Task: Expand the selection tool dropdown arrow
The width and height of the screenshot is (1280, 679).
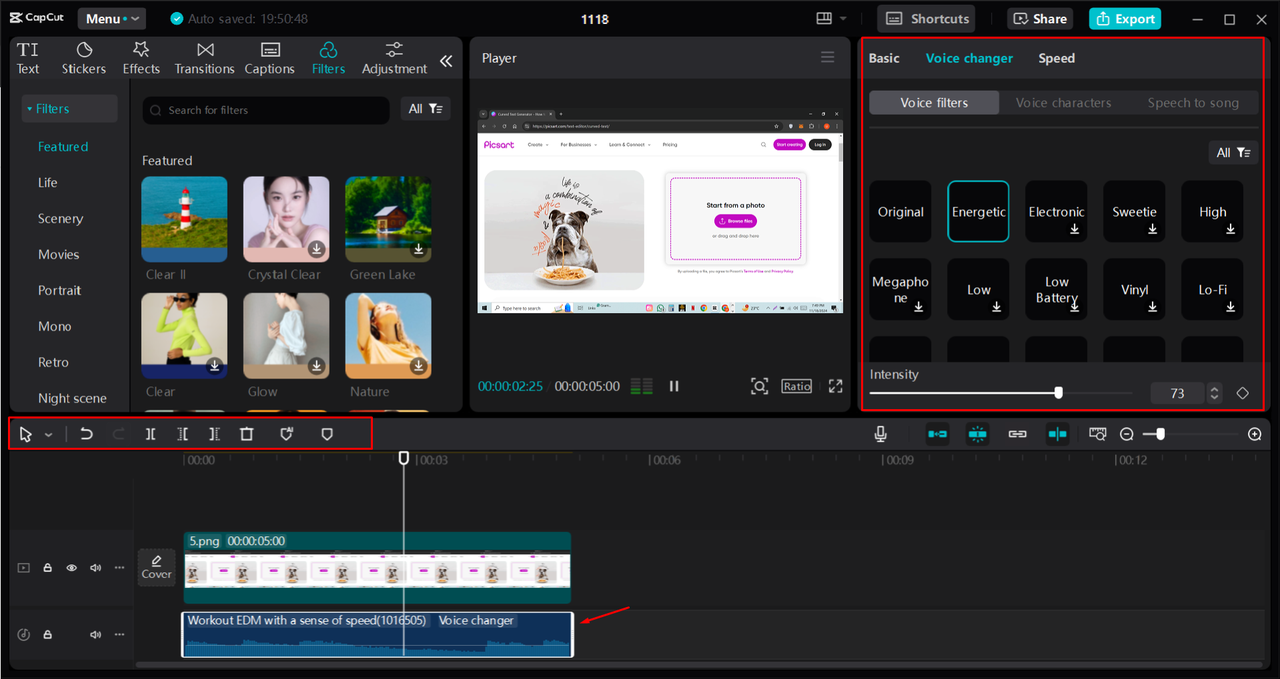Action: click(48, 435)
